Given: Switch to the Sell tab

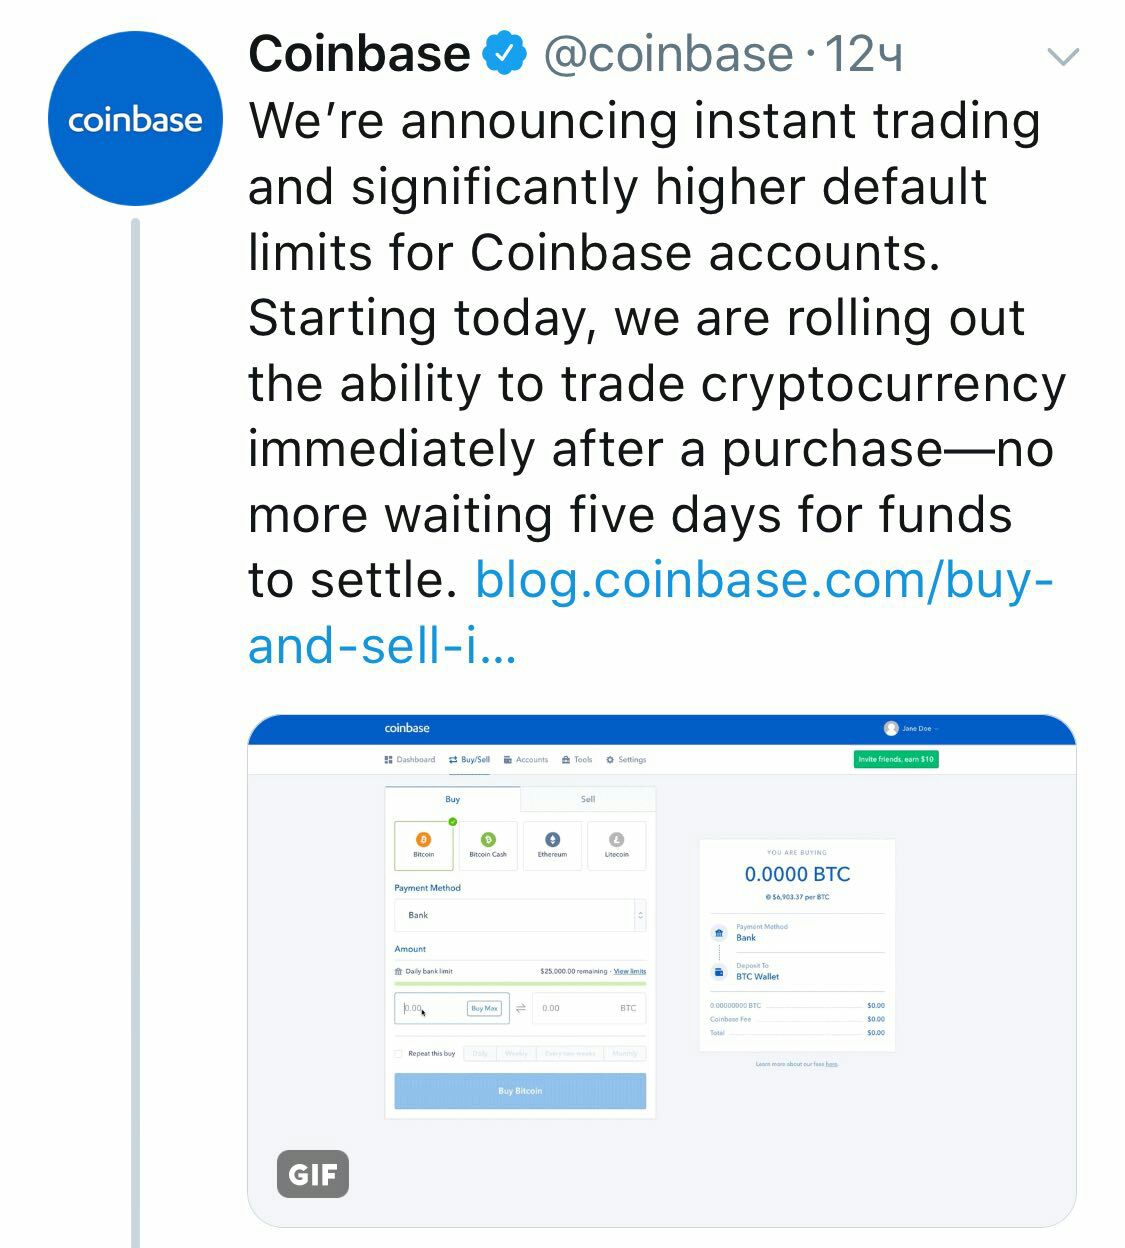Looking at the screenshot, I should point(588,799).
